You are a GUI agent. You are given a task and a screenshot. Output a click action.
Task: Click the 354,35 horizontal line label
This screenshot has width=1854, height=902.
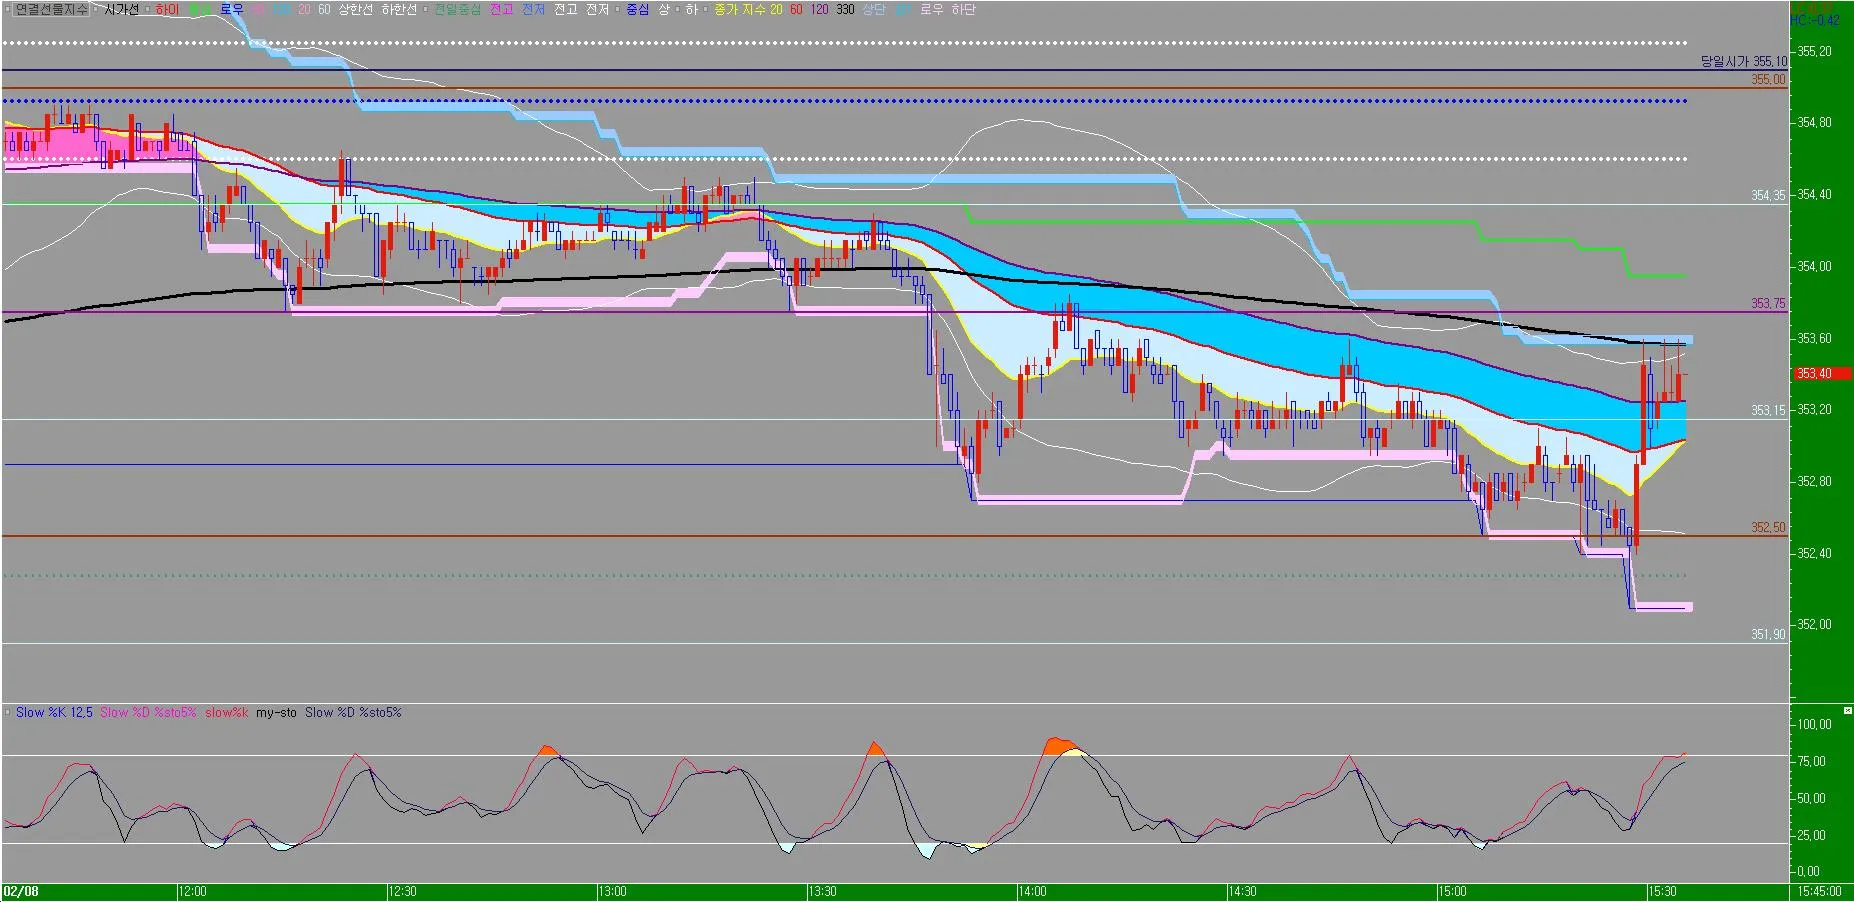[x=1768, y=195]
